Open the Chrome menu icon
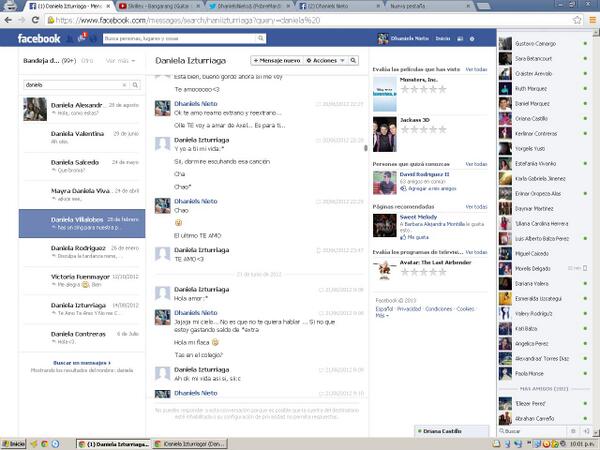The height and width of the screenshot is (450, 600). [592, 20]
